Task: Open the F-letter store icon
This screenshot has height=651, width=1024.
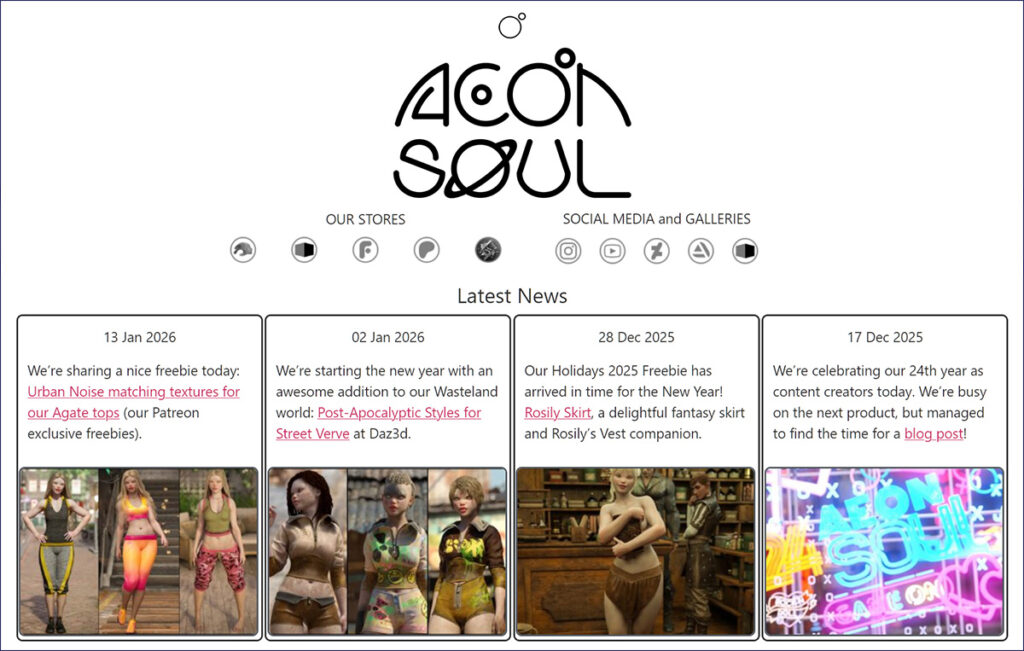Action: [x=365, y=250]
